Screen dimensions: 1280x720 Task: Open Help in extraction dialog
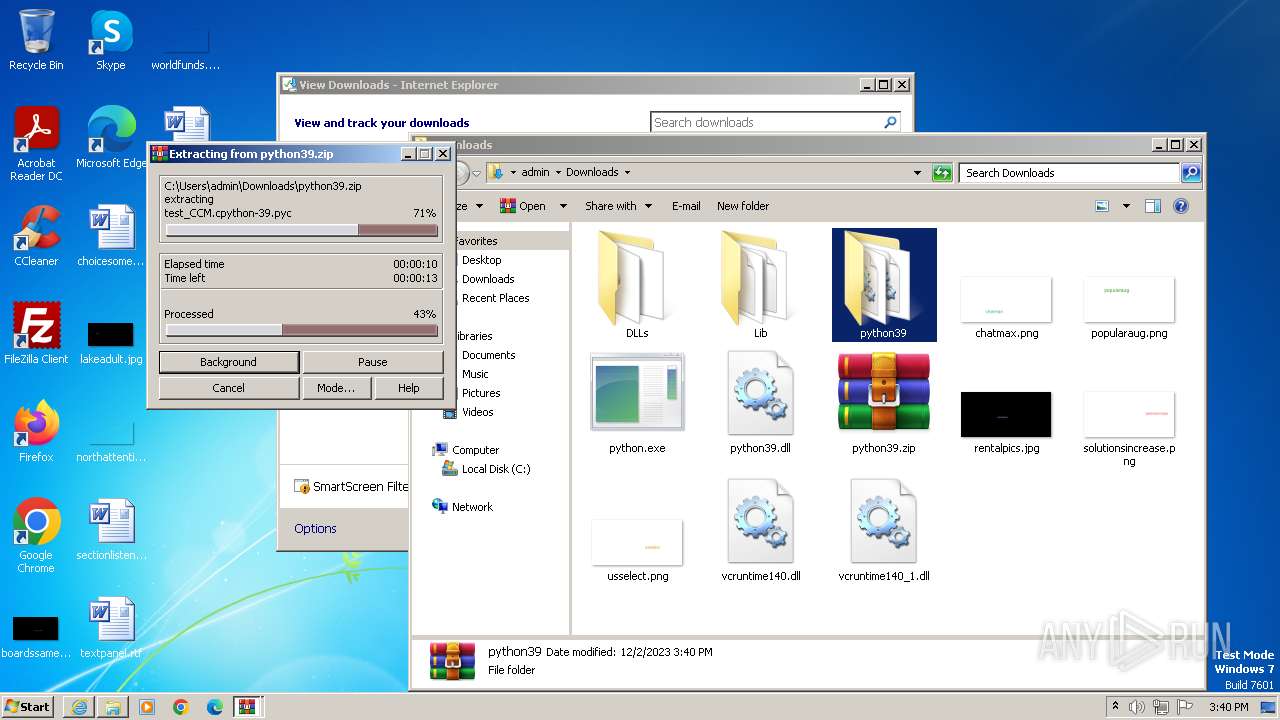point(409,387)
